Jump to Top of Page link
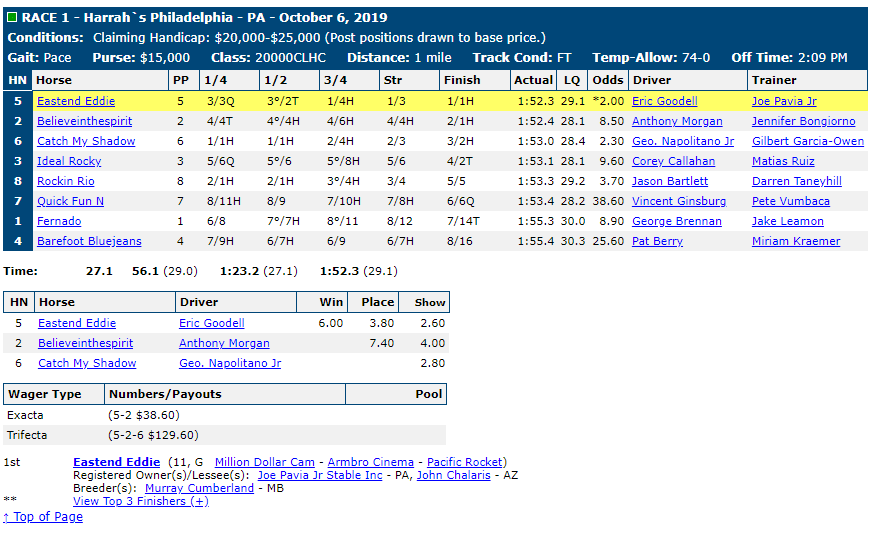Image resolution: width=885 pixels, height=535 pixels. point(43,516)
